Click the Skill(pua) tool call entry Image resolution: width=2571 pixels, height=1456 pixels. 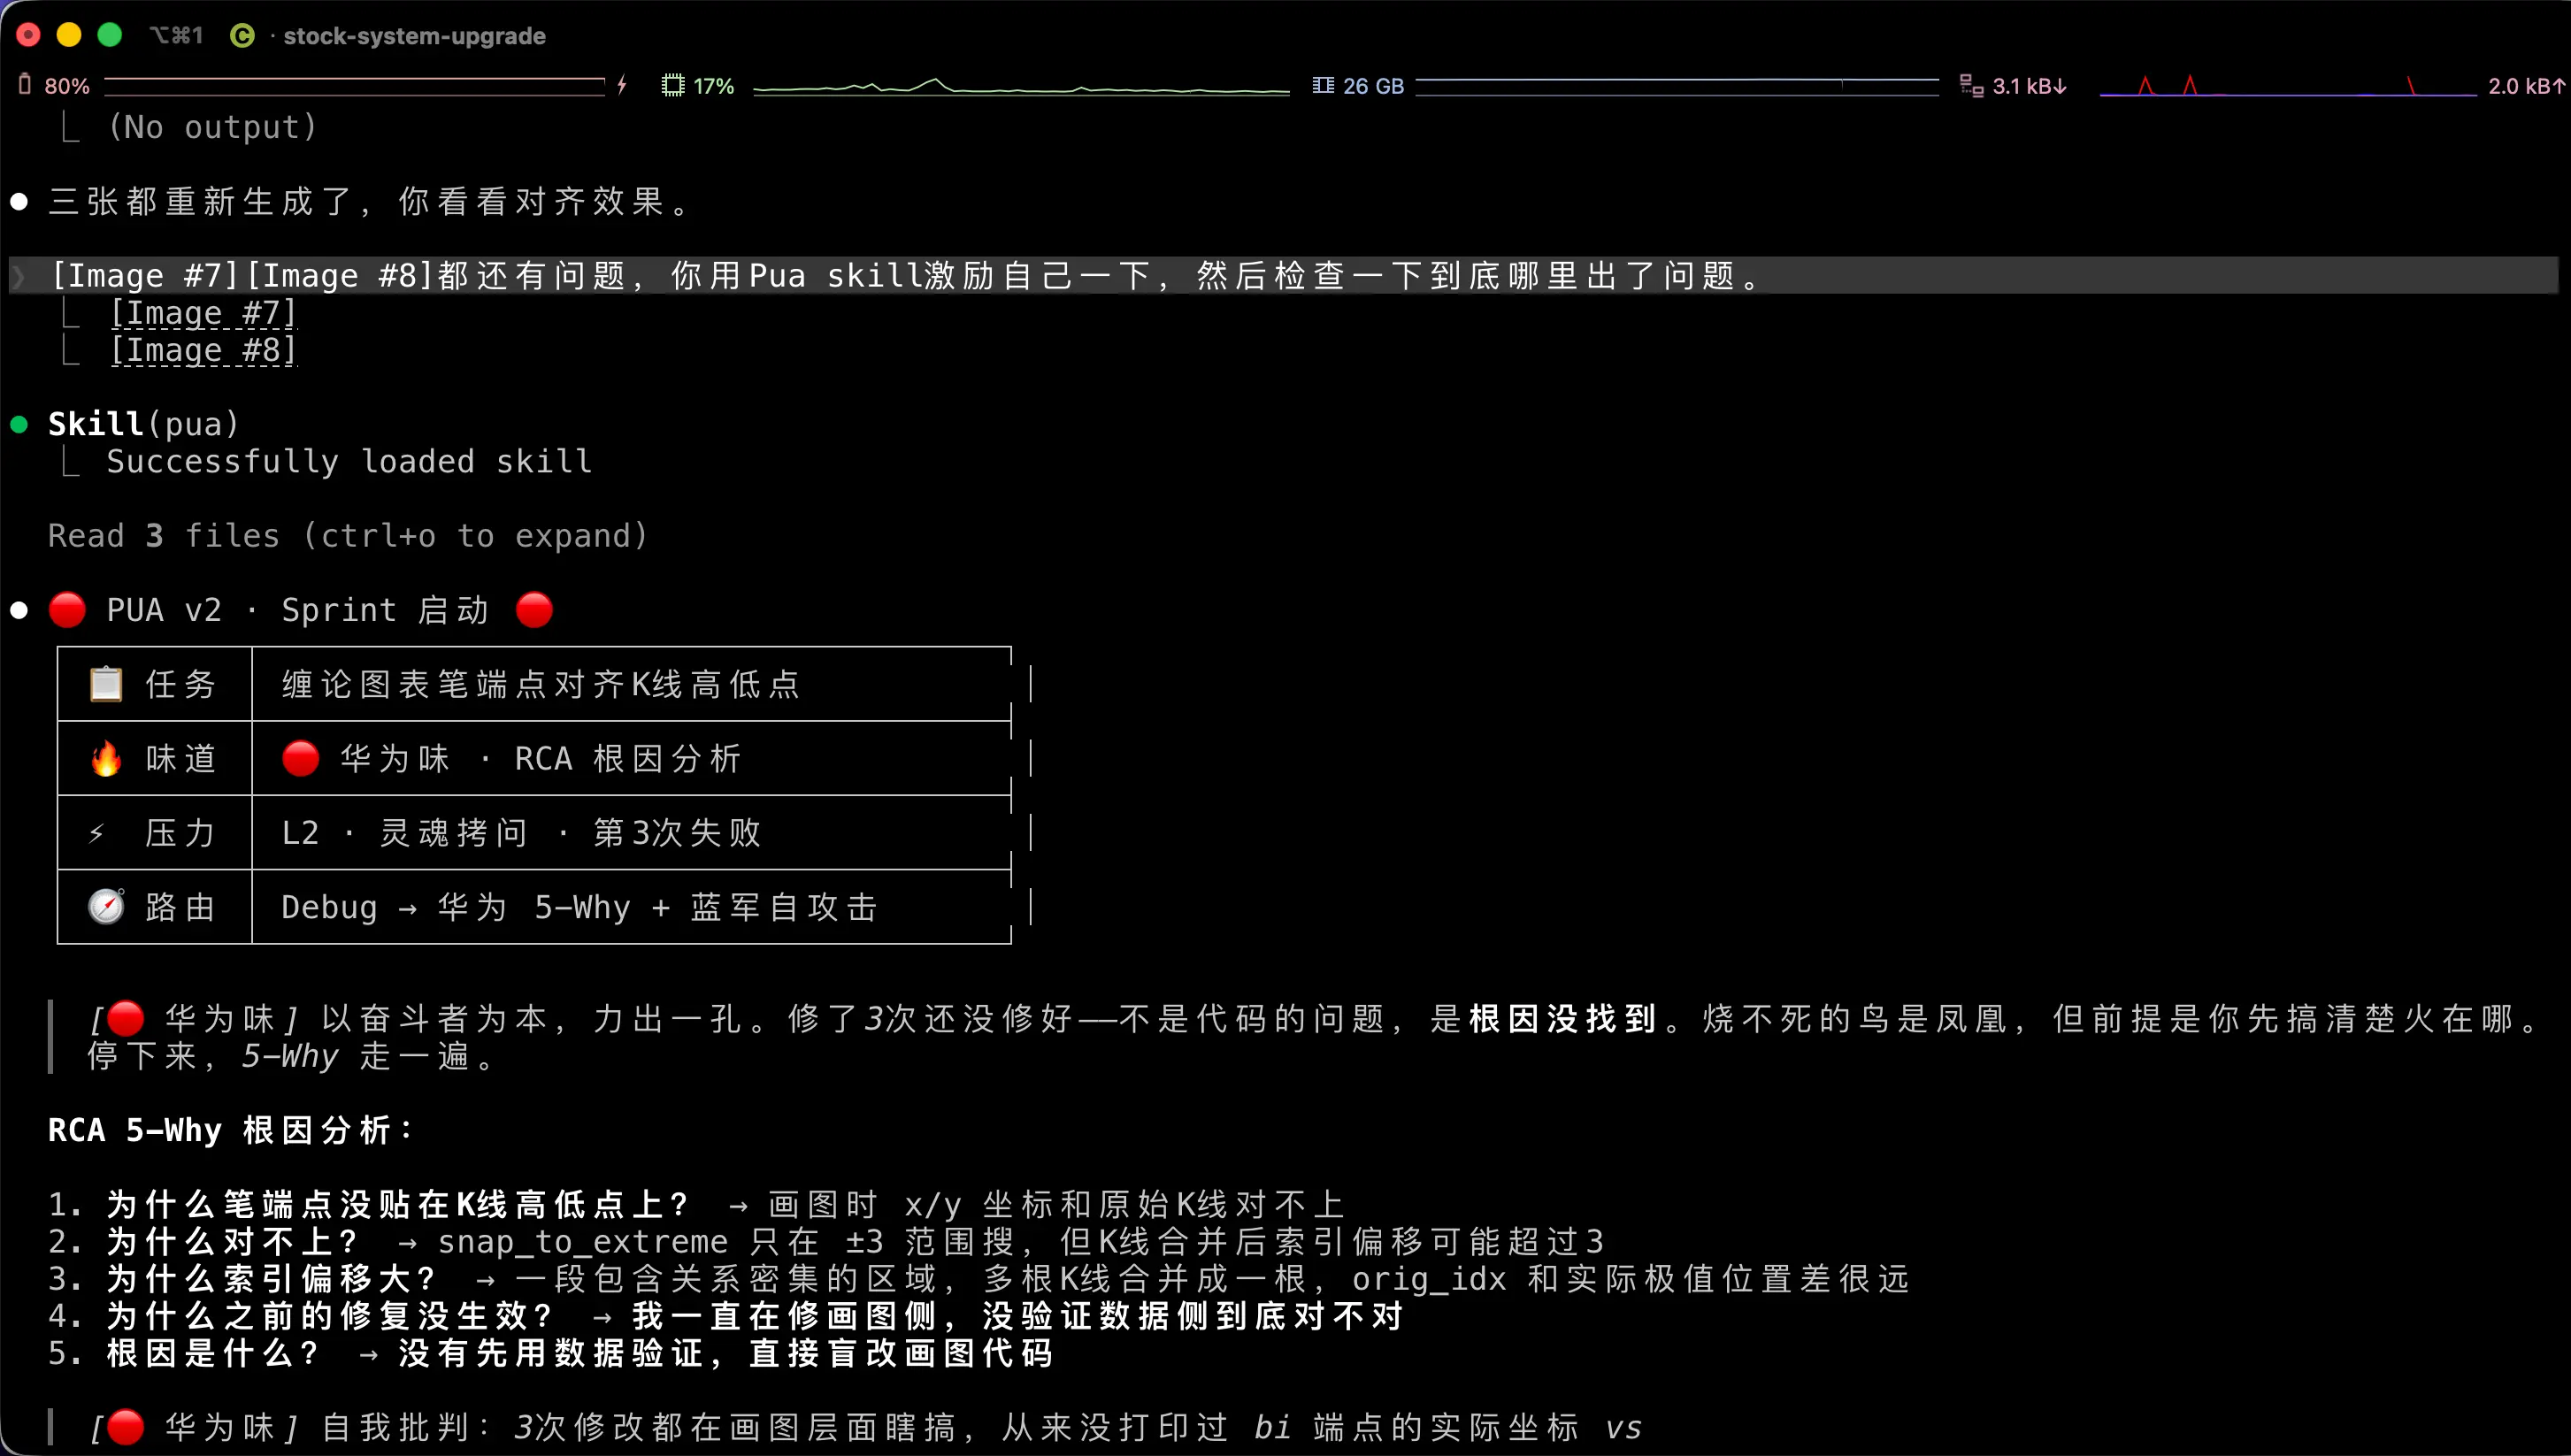click(144, 424)
